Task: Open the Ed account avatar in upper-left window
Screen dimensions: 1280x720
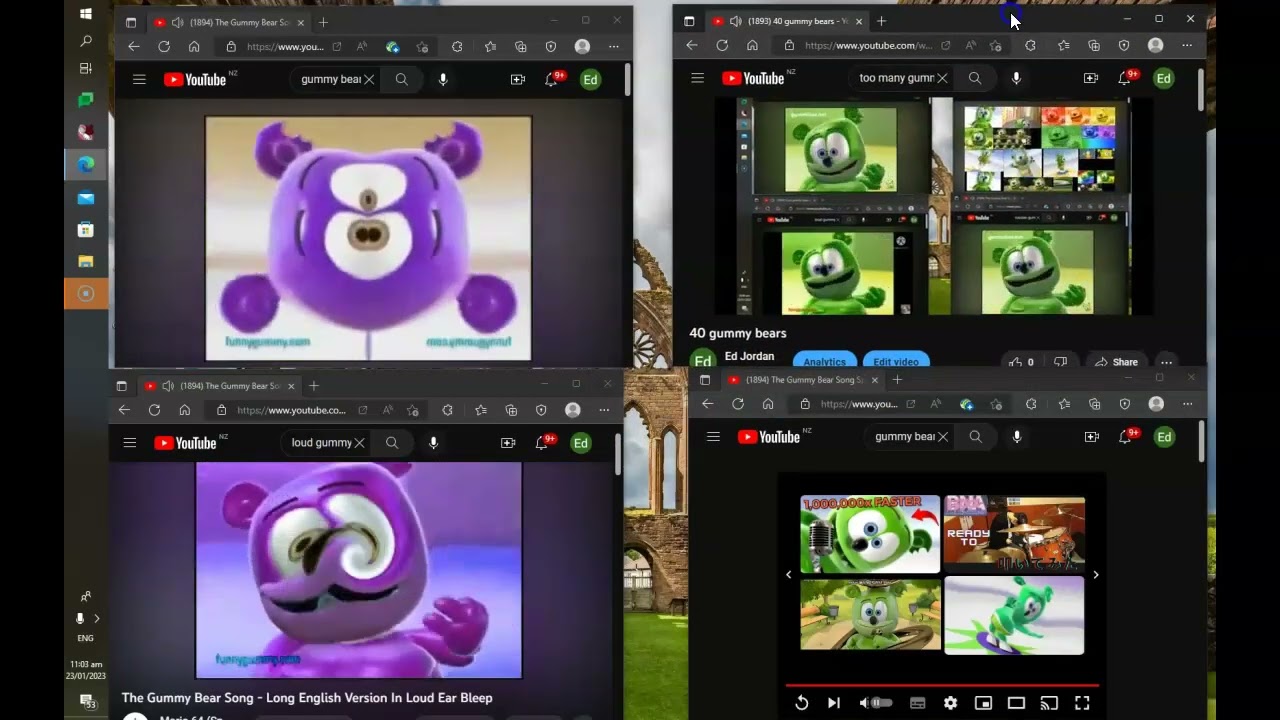Action: pos(591,79)
